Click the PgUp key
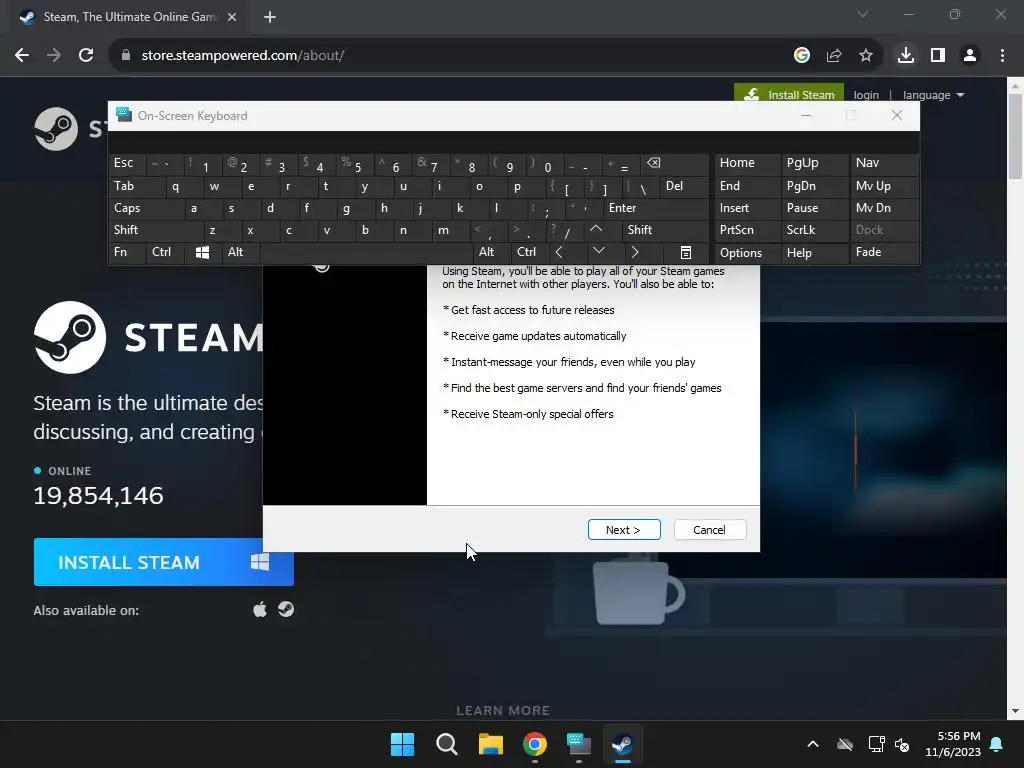 coord(814,163)
